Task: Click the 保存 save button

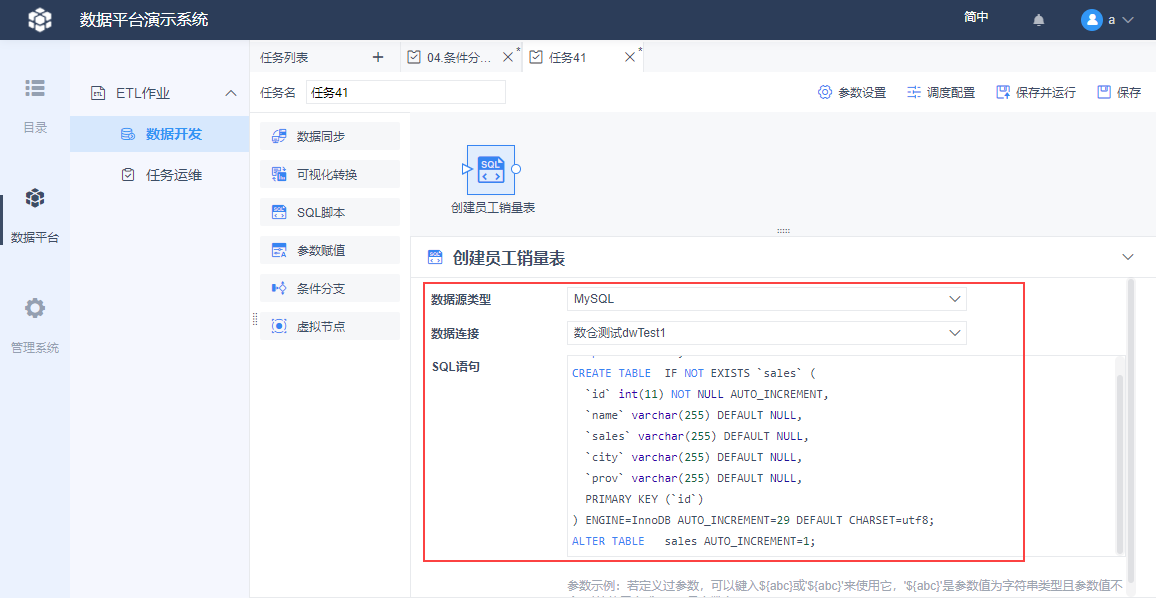Action: coord(1119,92)
